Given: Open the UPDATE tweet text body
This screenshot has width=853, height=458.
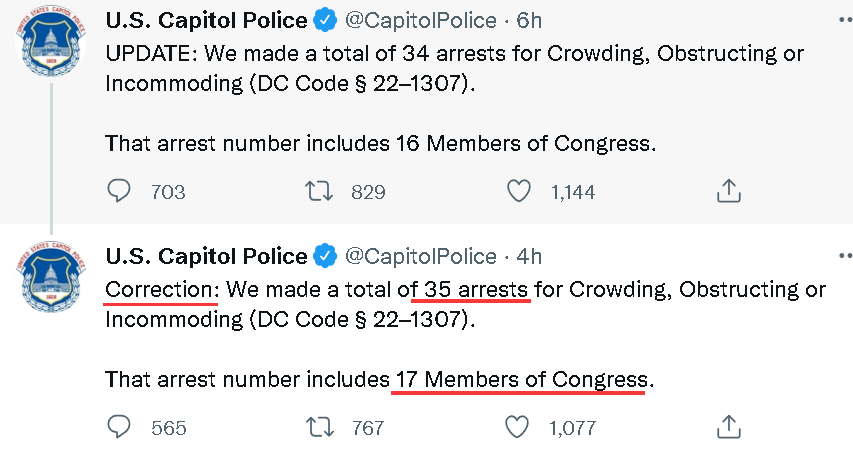Looking at the screenshot, I should pos(454,98).
